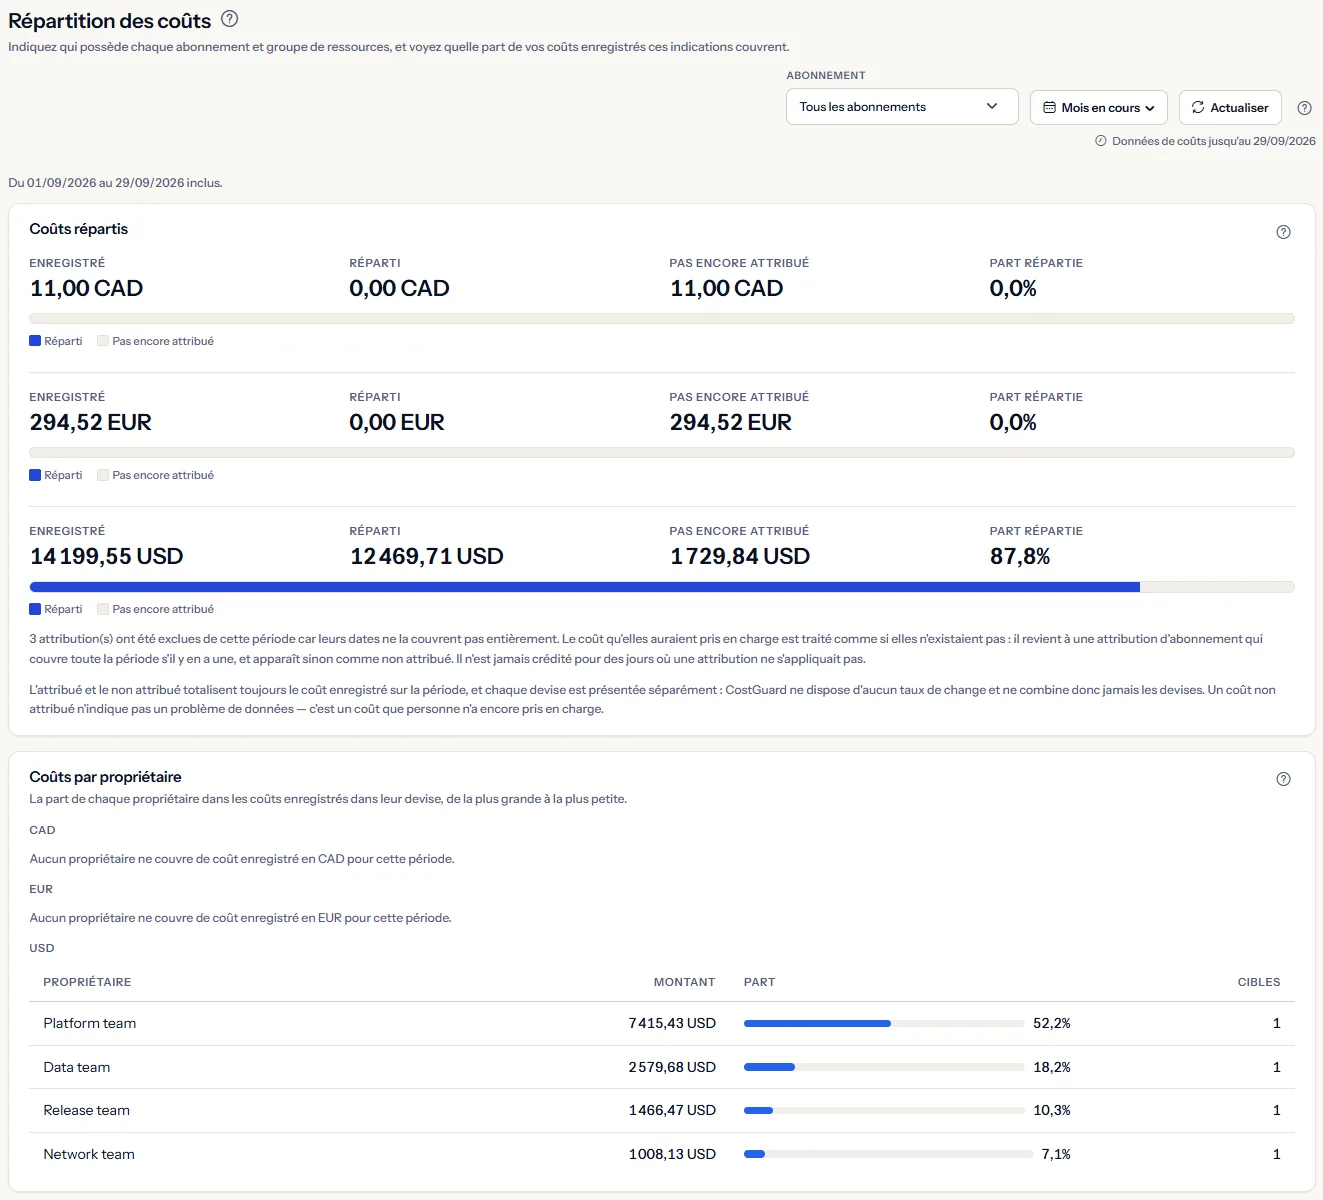The height and width of the screenshot is (1200, 1323).
Task: Click the 10,3% share value
Action: click(1052, 1110)
